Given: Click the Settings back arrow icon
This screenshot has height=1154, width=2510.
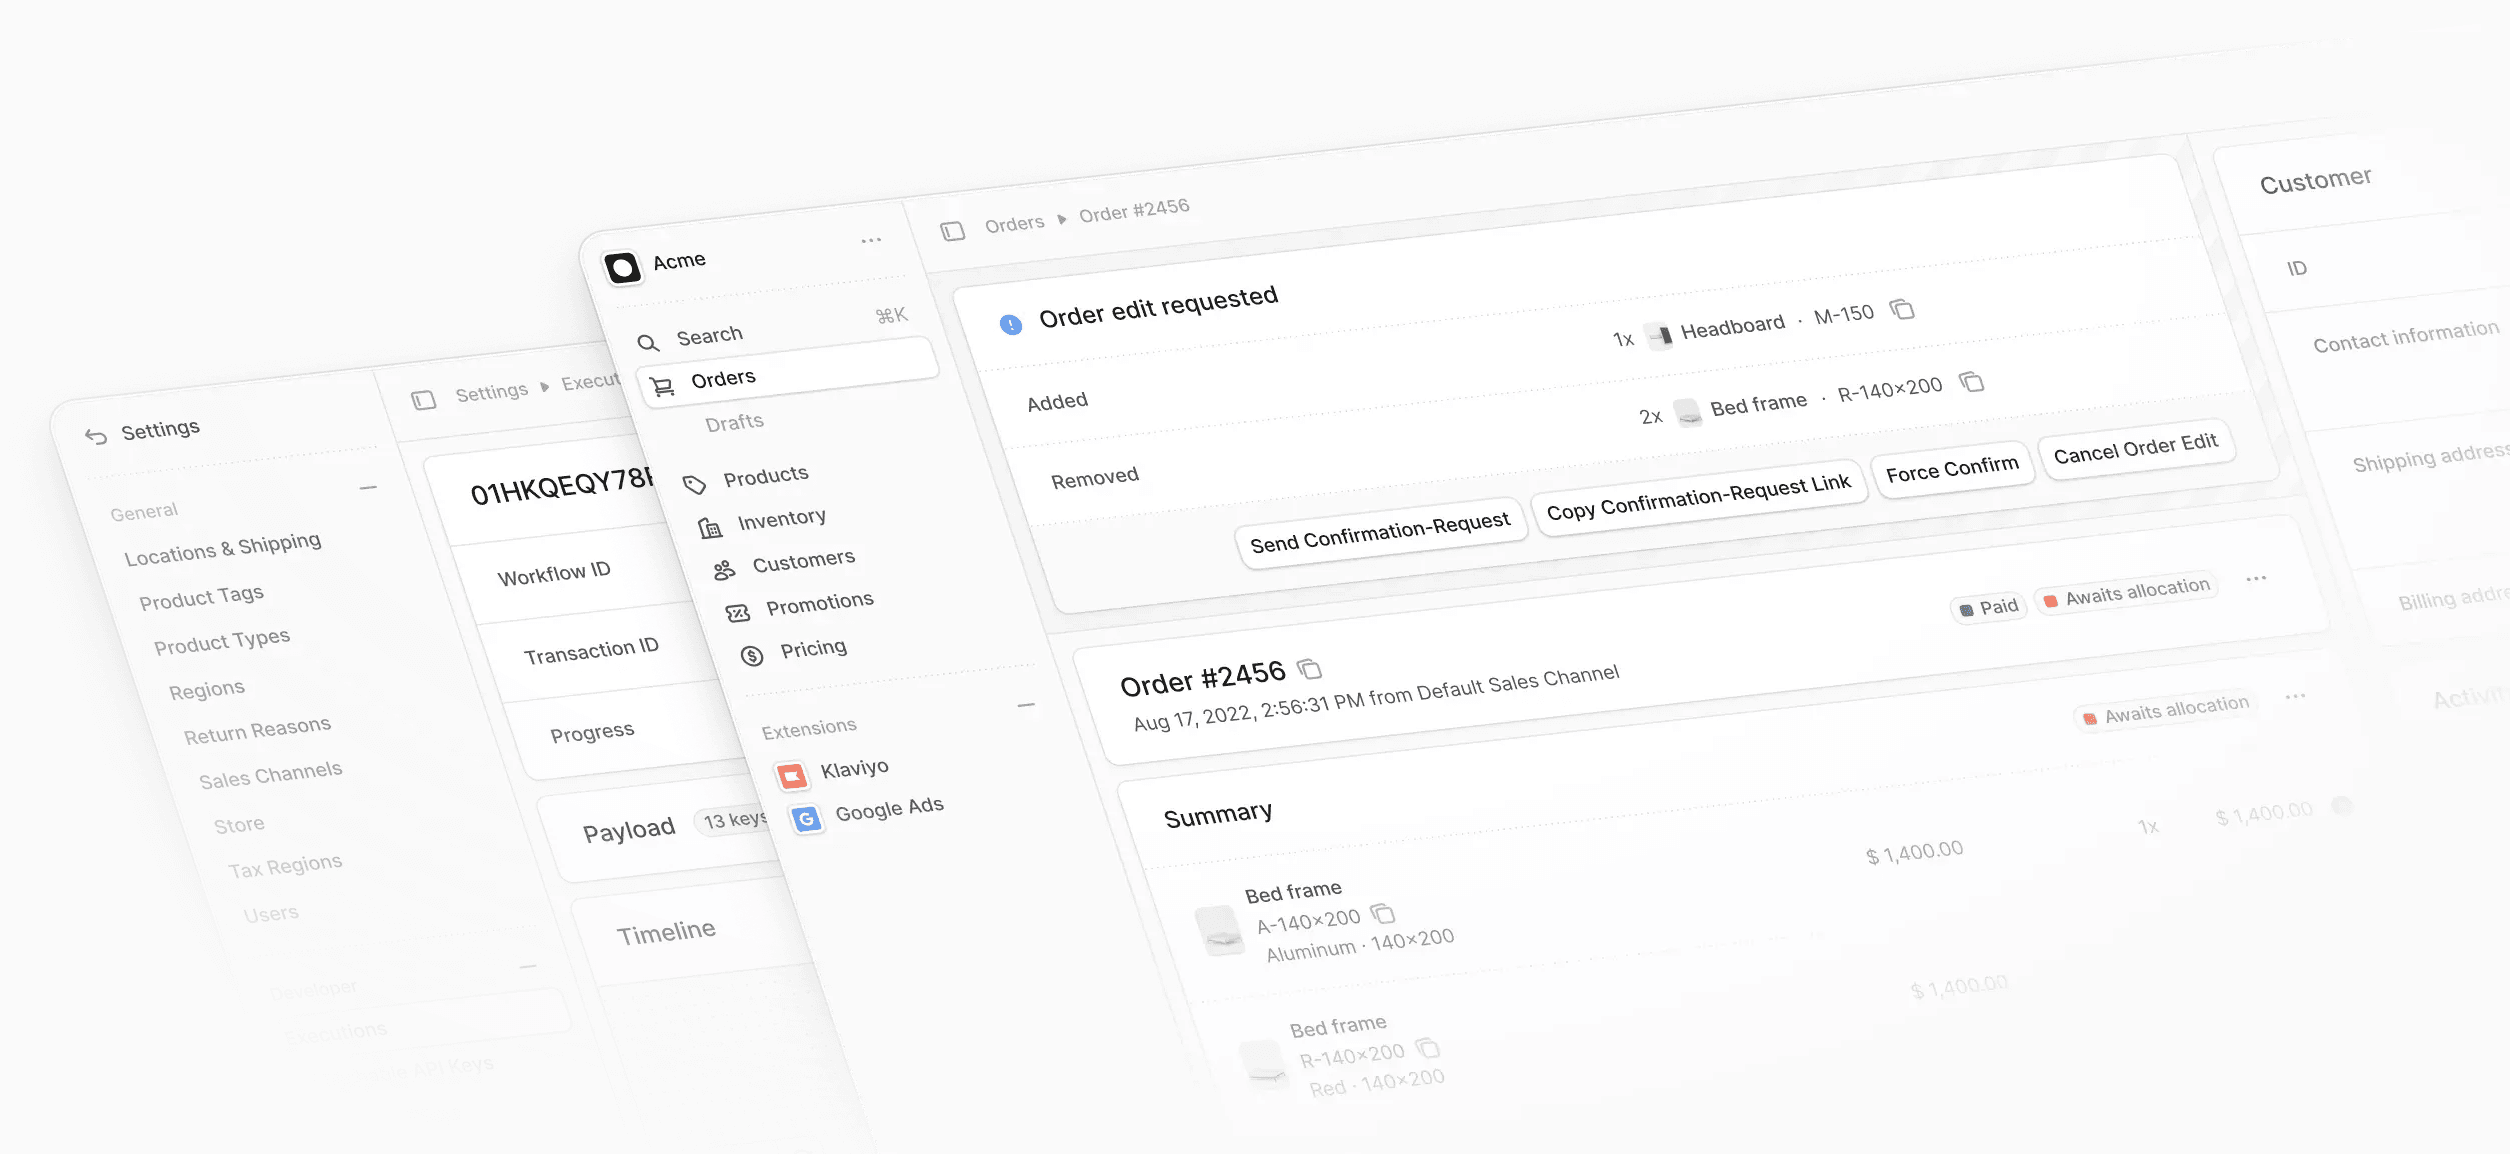Looking at the screenshot, I should [x=96, y=436].
